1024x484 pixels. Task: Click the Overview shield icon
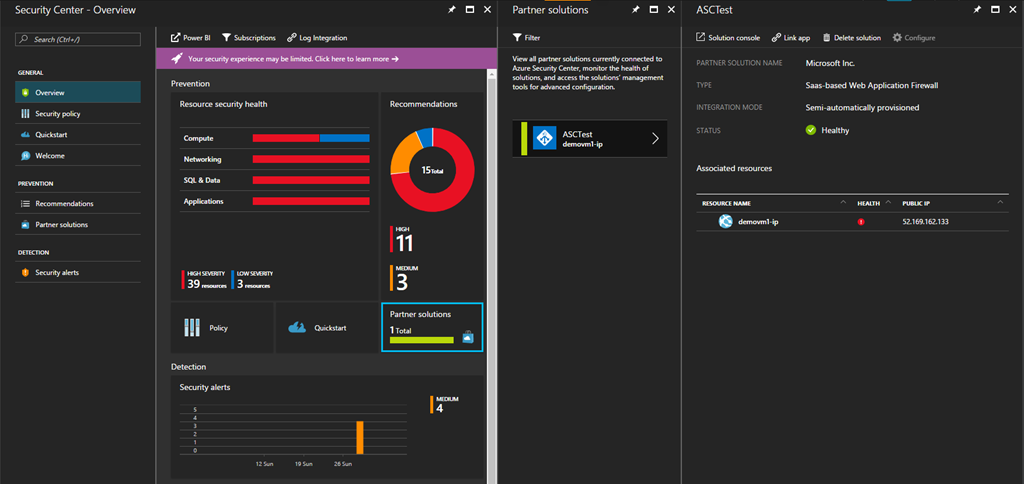coord(25,93)
